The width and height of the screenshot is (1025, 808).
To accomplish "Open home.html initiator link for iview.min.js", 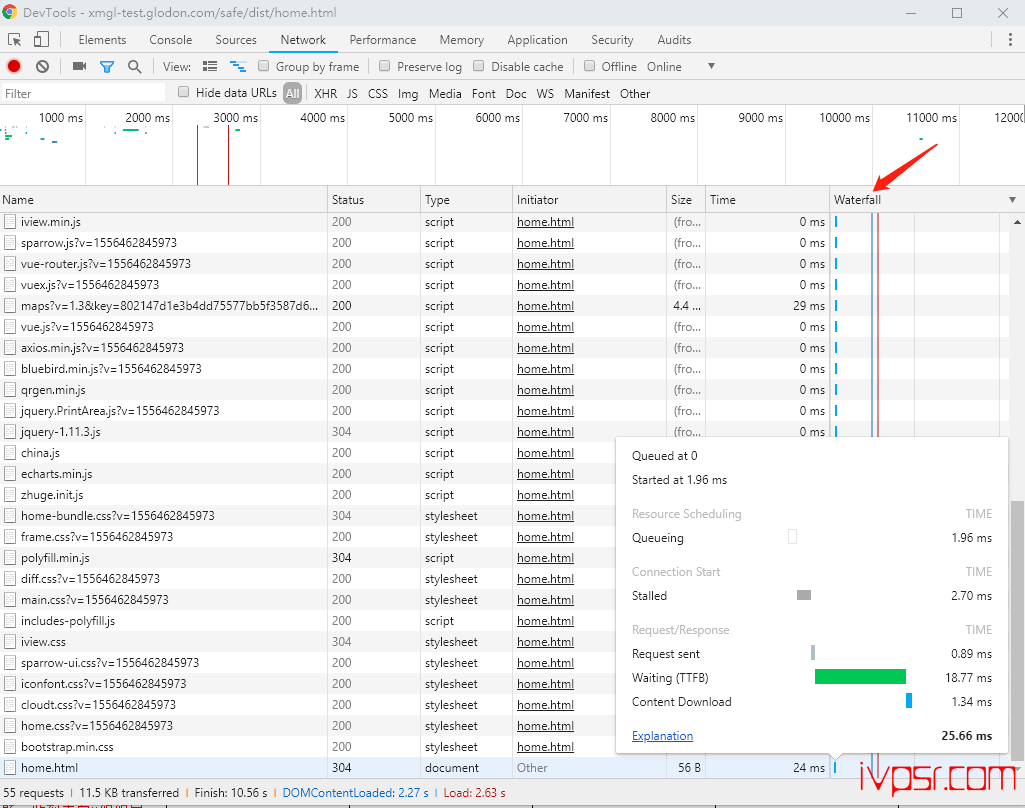I will 545,222.
